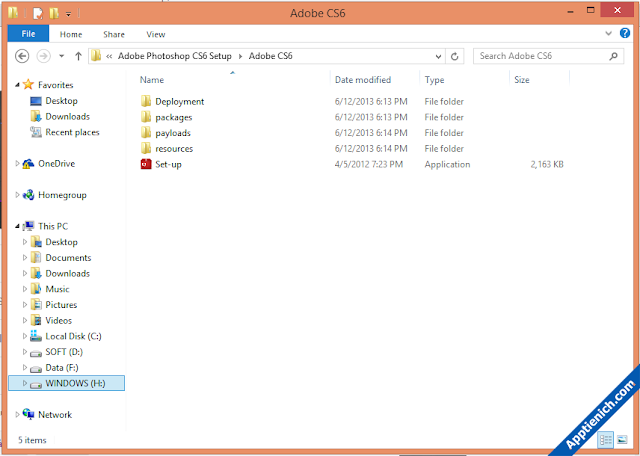Select the This PC computer icon
Screen dimensions: 640x456
click(28, 226)
